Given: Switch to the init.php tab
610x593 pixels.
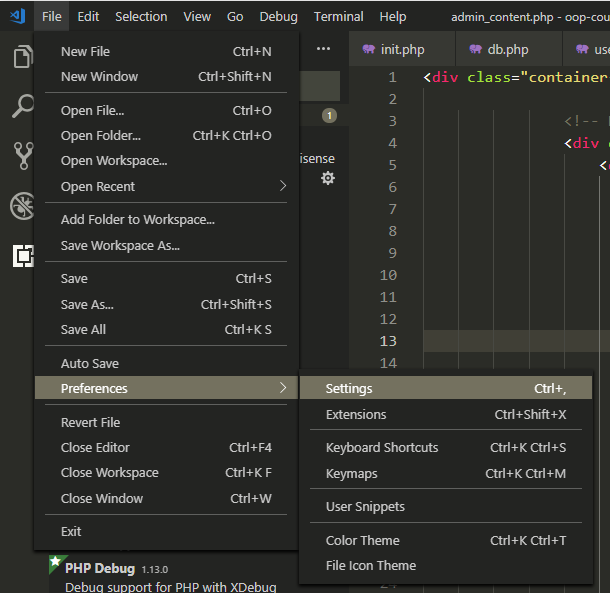Looking at the screenshot, I should pyautogui.click(x=401, y=49).
